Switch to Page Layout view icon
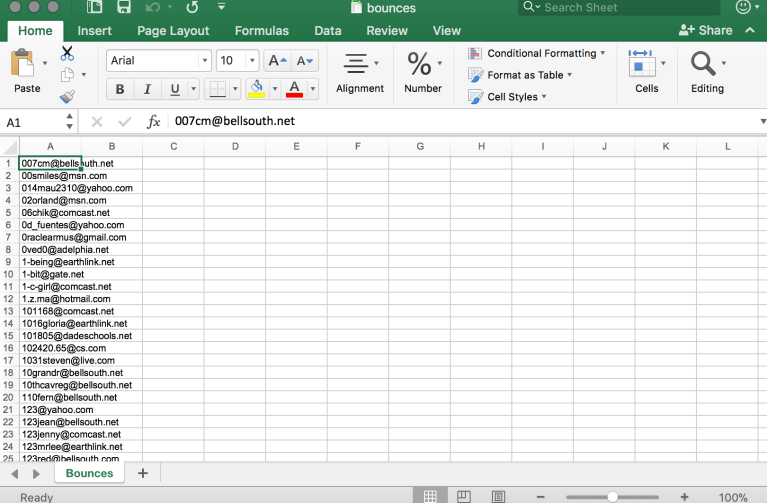Screen dimensions: 767x503 (464, 496)
